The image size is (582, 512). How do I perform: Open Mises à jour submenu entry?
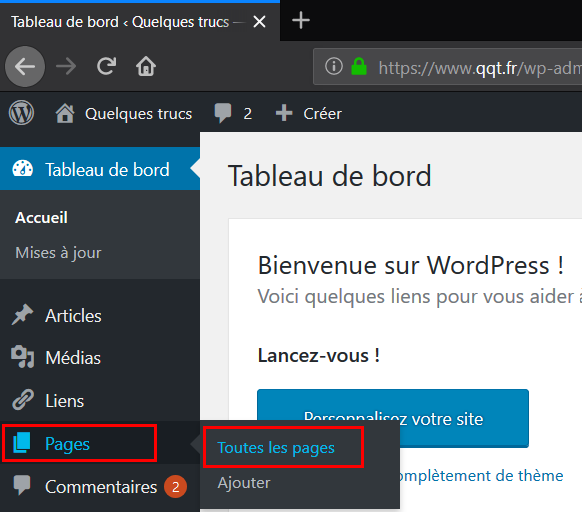tap(58, 253)
